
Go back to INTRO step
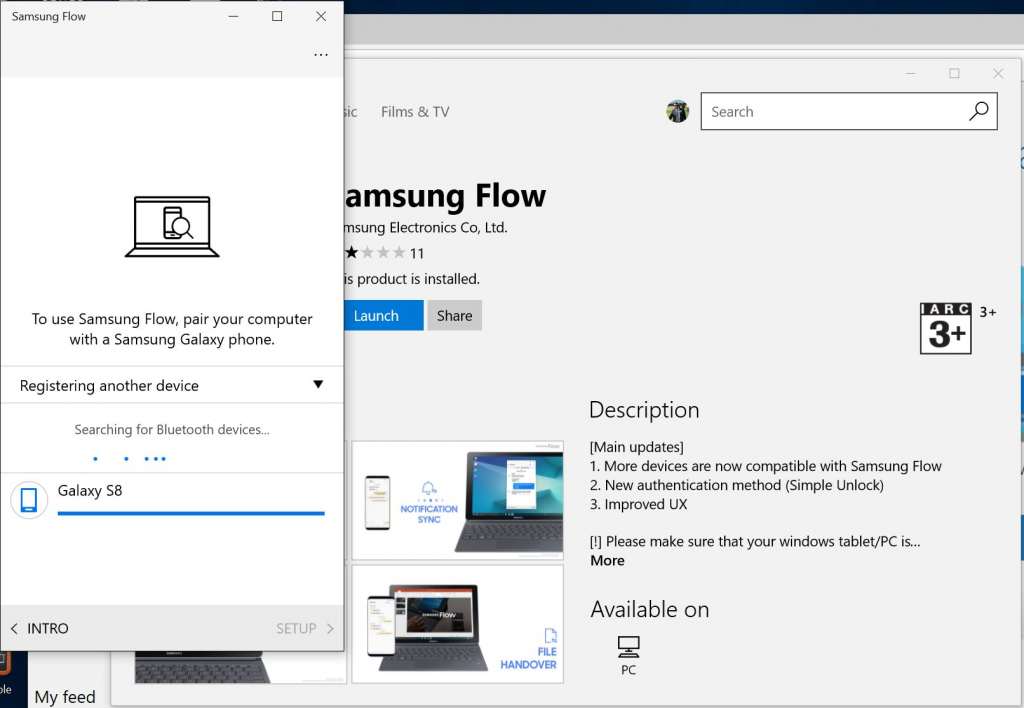point(39,628)
